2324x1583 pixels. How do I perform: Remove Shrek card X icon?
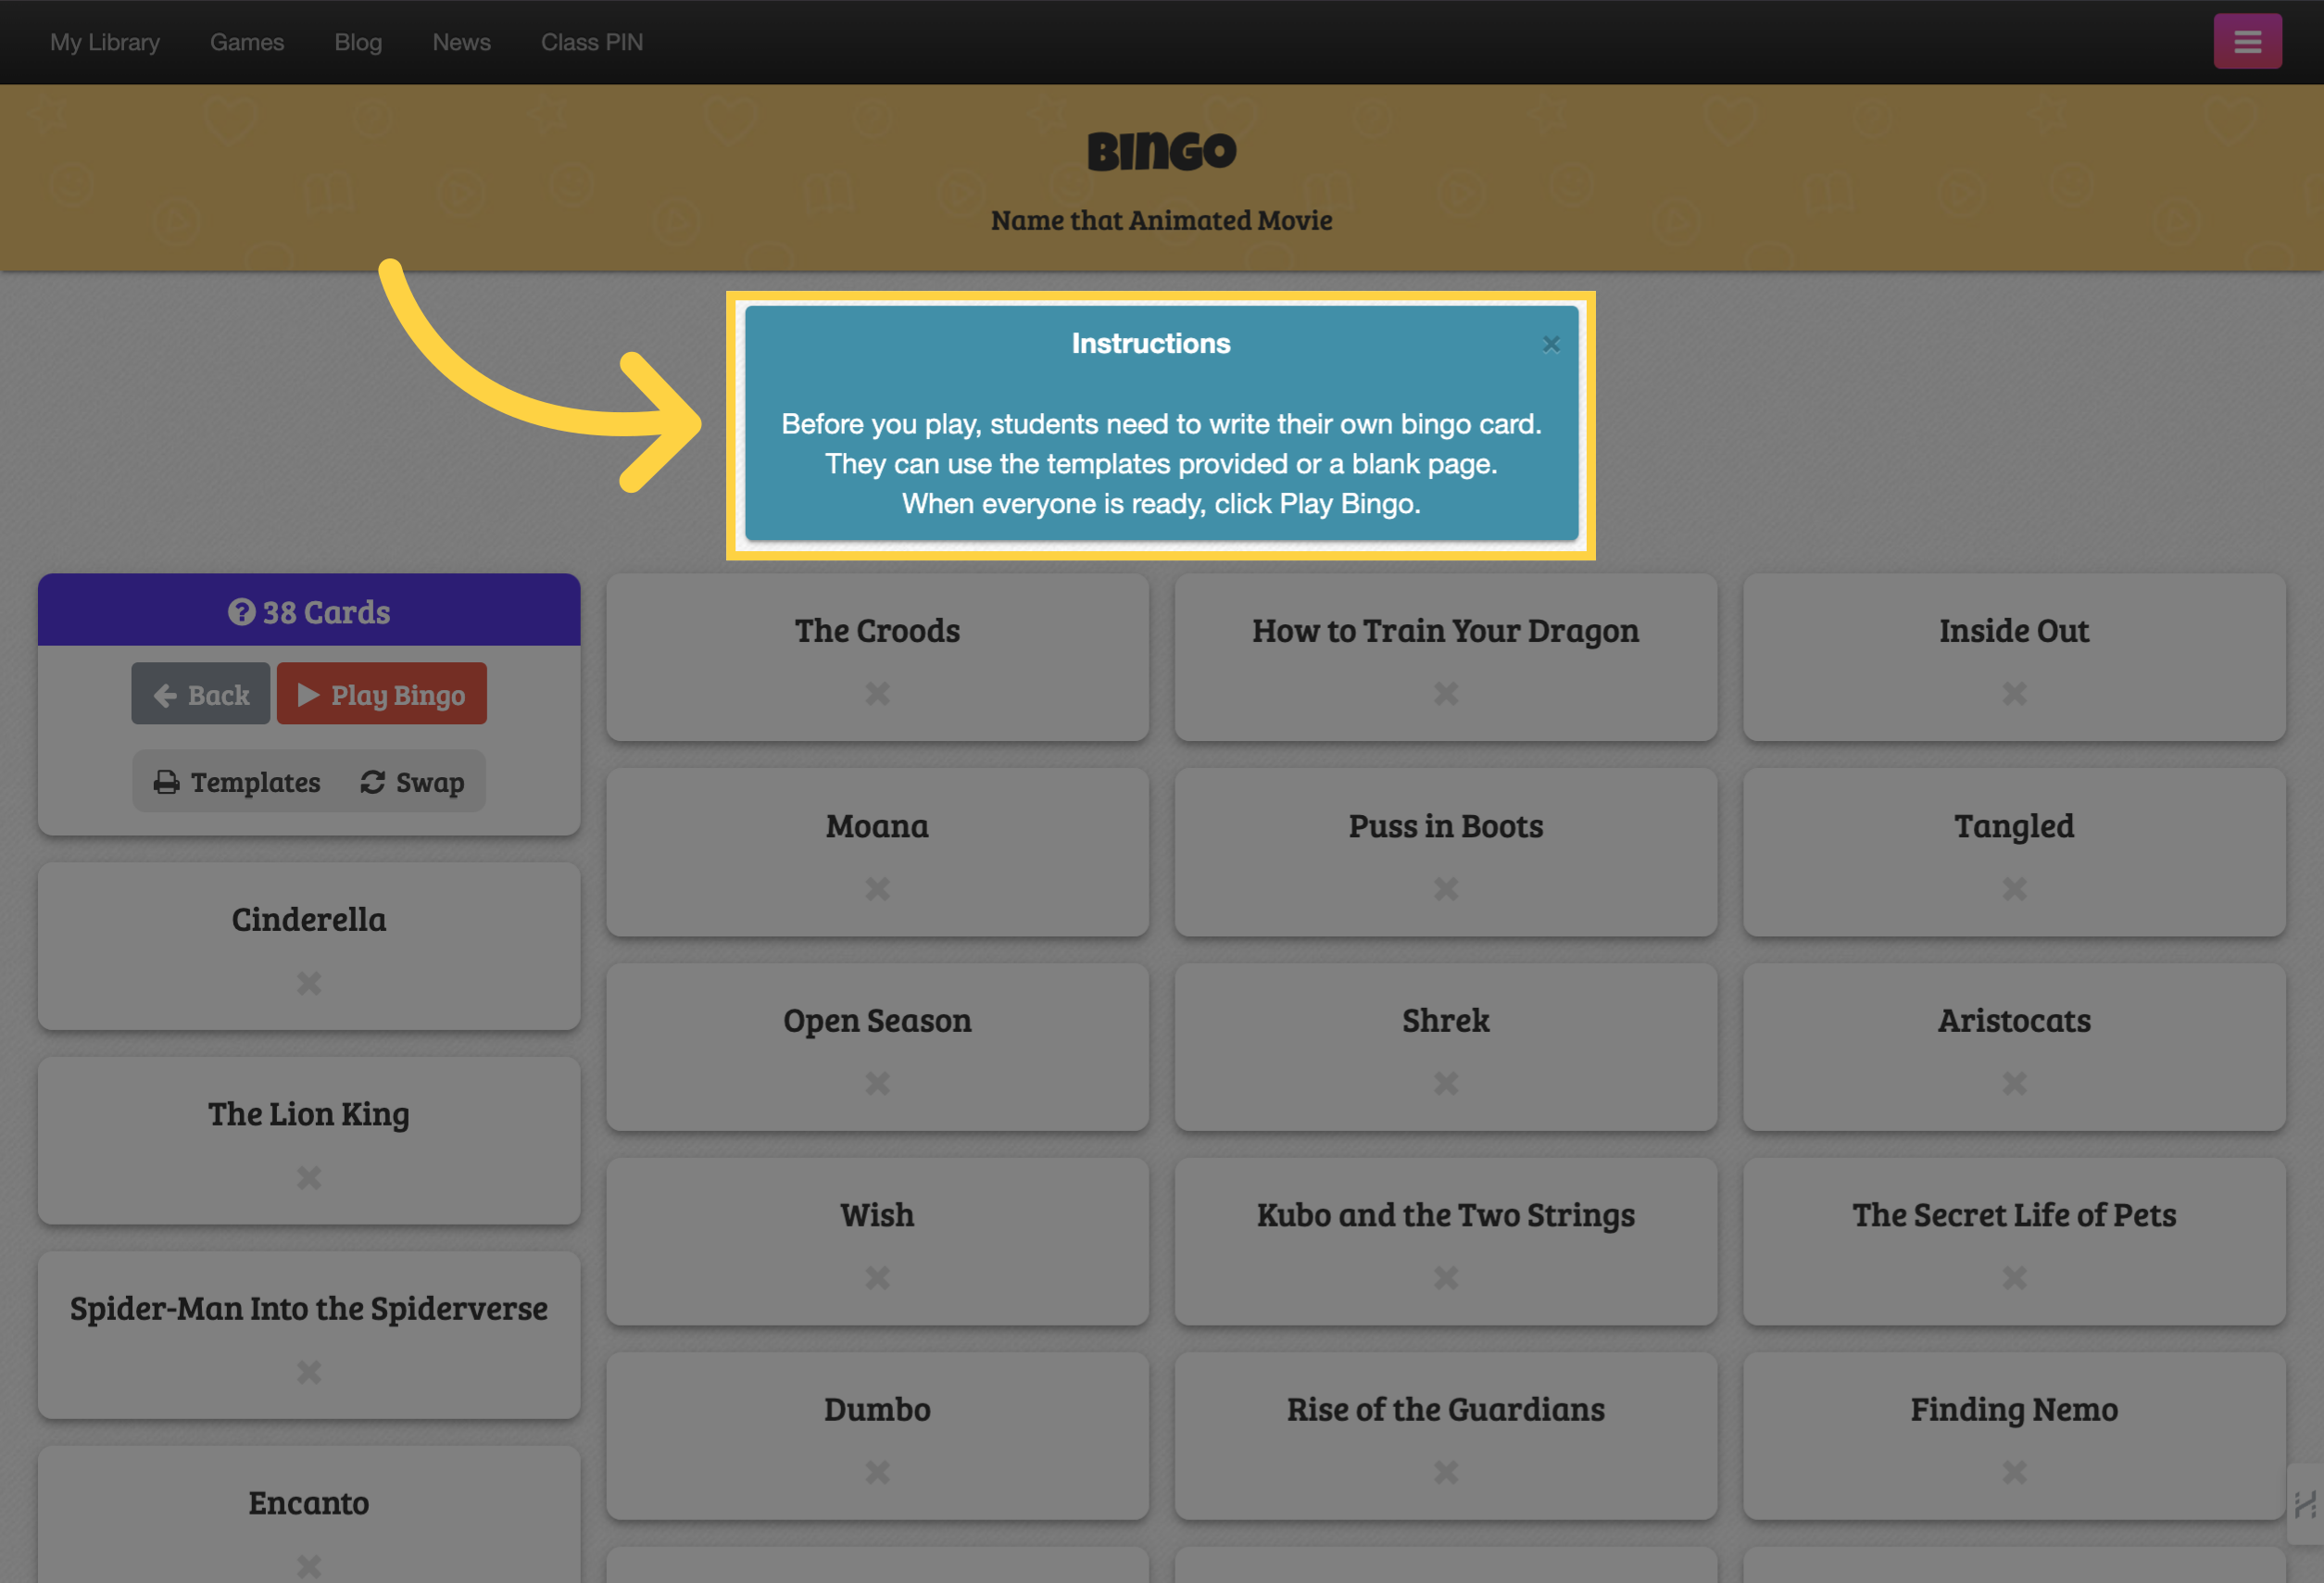click(1446, 1083)
